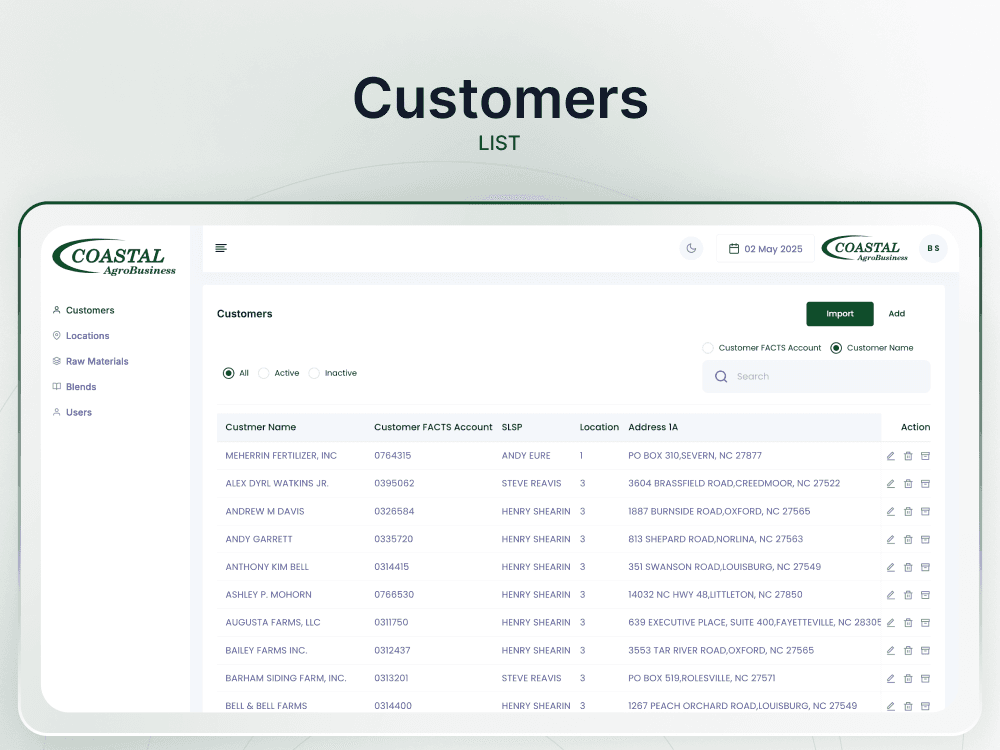Edit the ANTHONY KIM BELL row
Screen dimensions: 1000x750
(x=891, y=567)
